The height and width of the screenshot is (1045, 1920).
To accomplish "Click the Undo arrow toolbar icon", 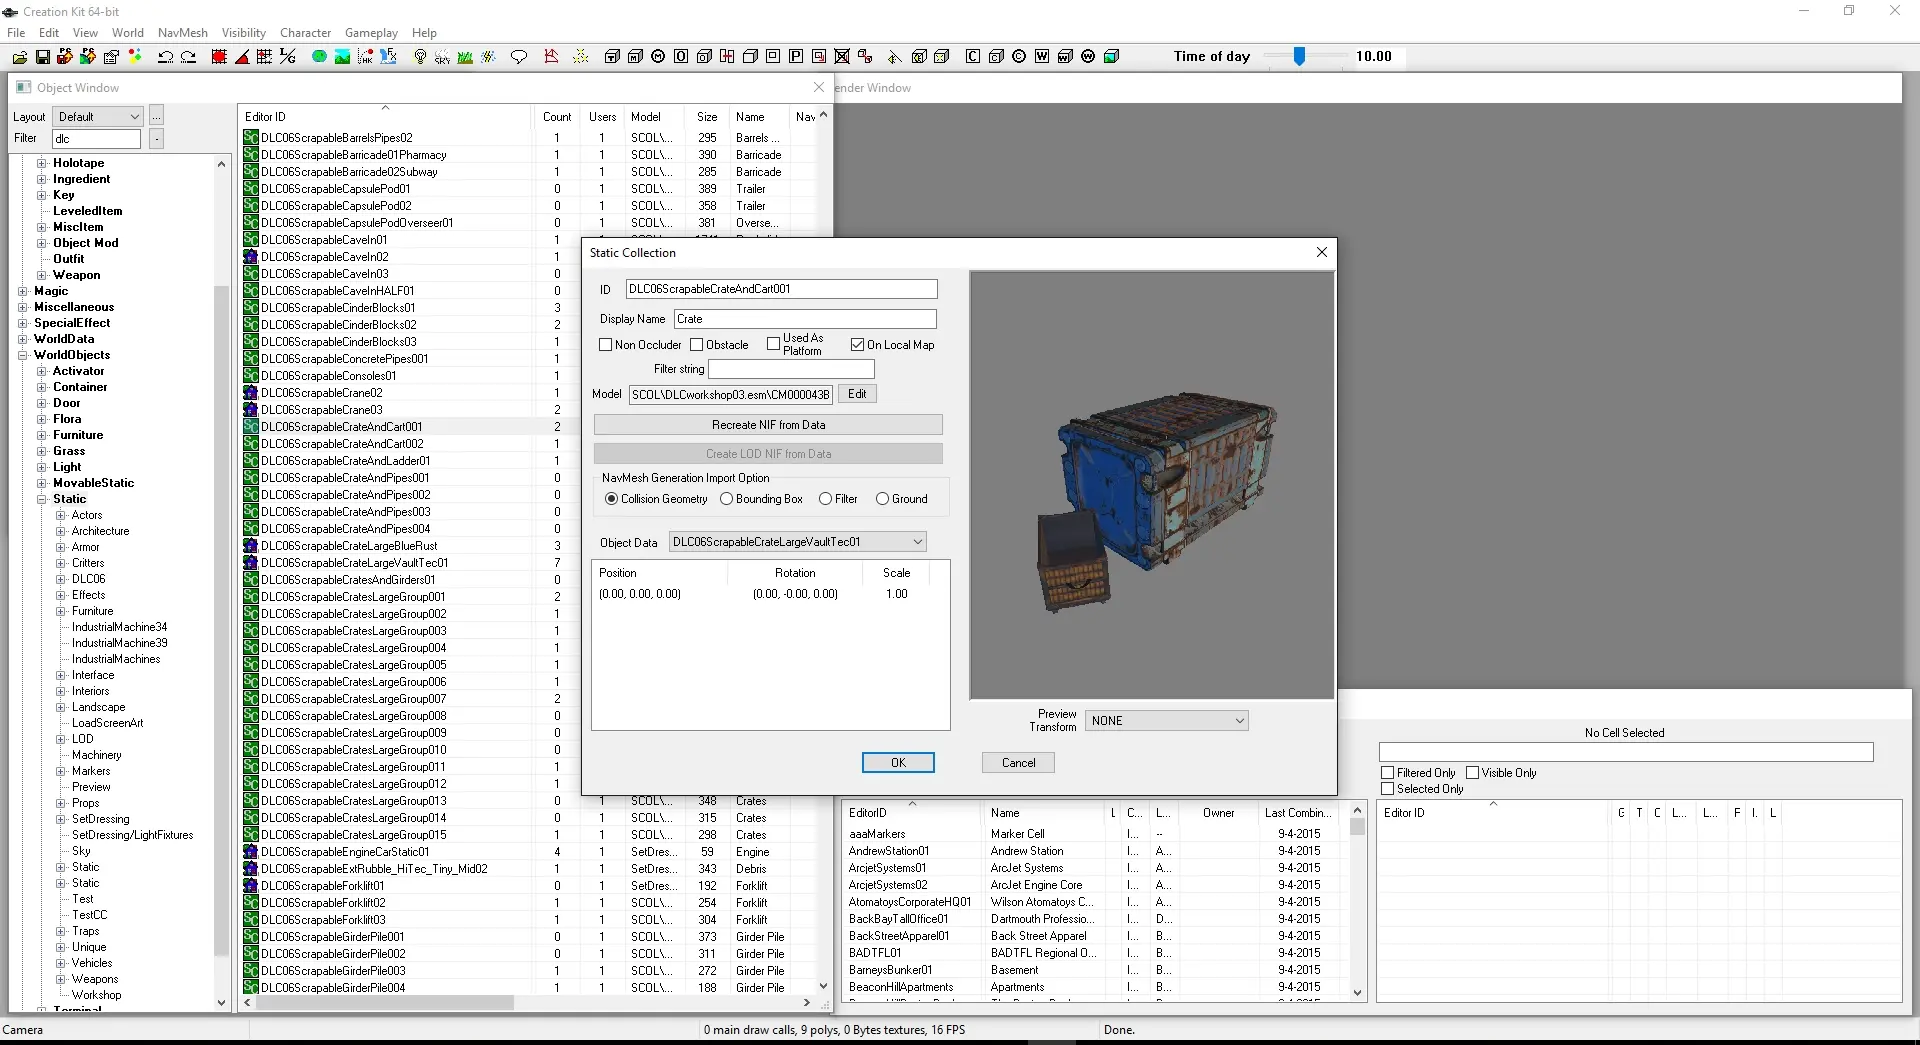I will point(165,57).
